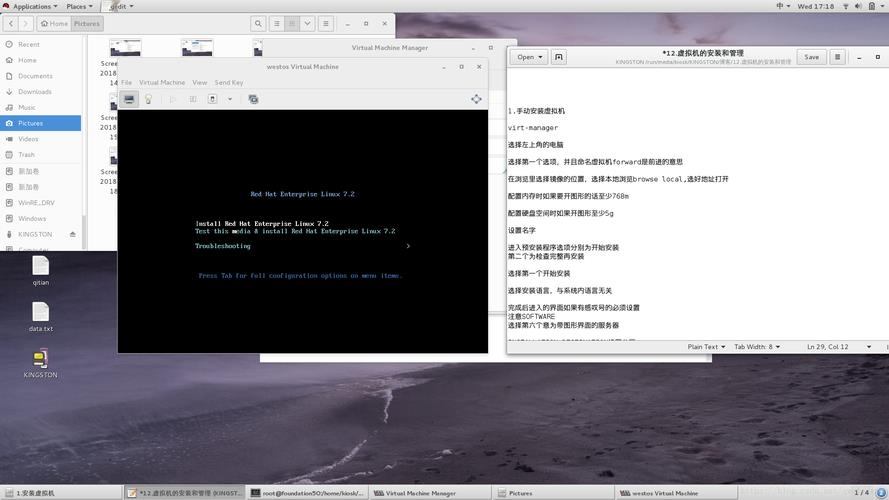Screen dimensions: 889x500
Task: Select Pictures in the Files sidebar
Action: (41, 123)
